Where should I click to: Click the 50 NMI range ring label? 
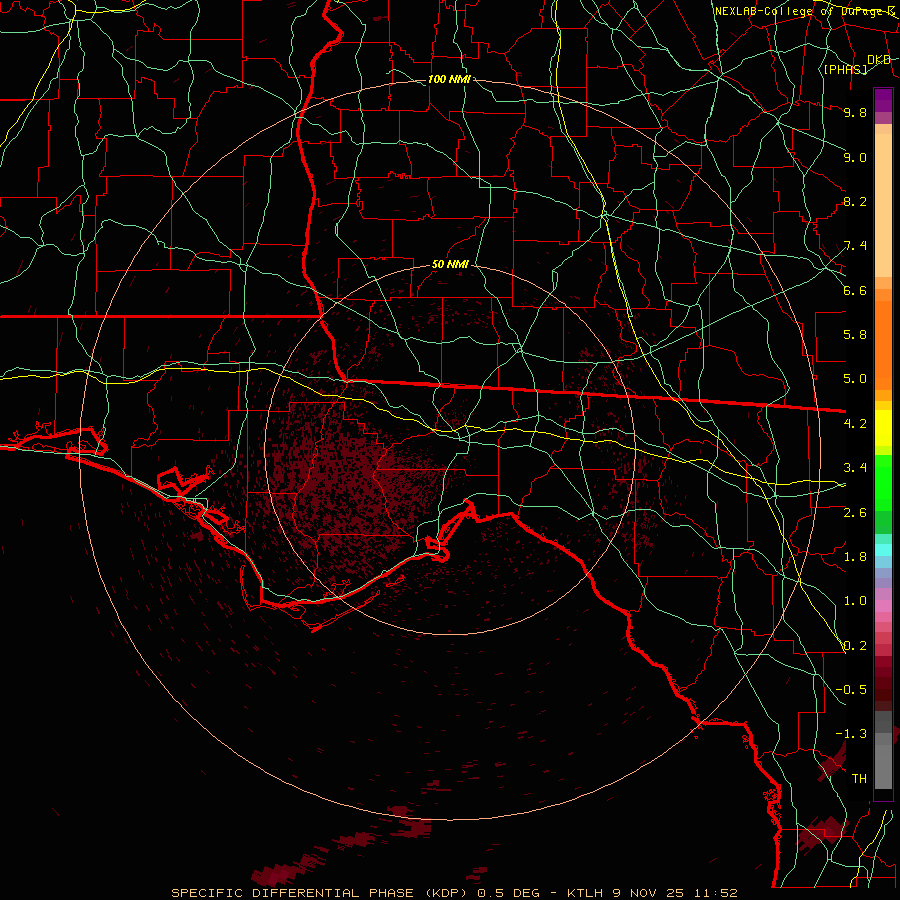(x=450, y=265)
